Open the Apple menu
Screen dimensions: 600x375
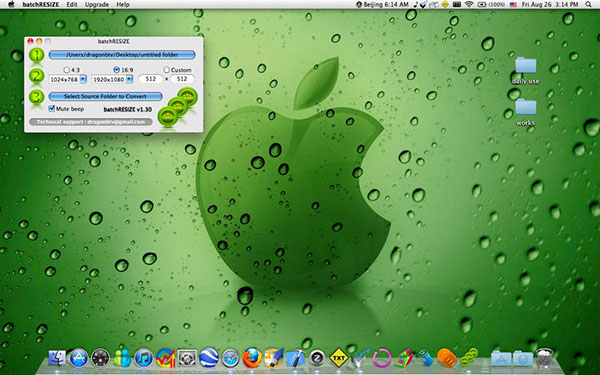tap(11, 4)
